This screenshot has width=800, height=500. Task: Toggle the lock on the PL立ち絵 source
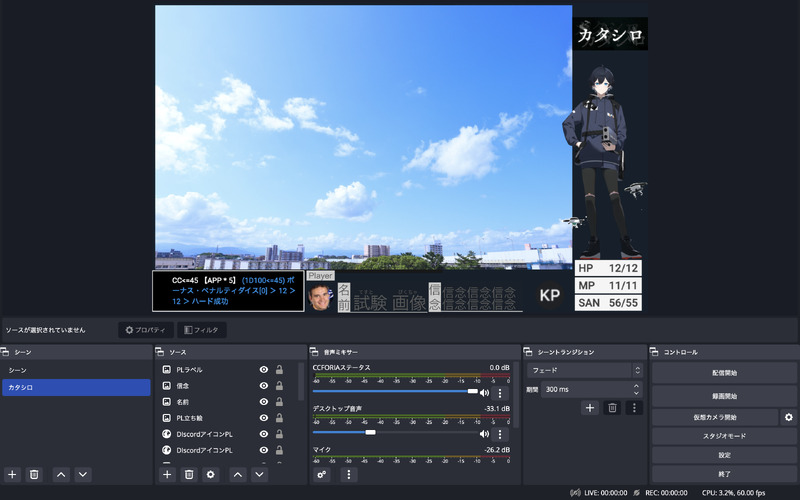[x=279, y=418]
